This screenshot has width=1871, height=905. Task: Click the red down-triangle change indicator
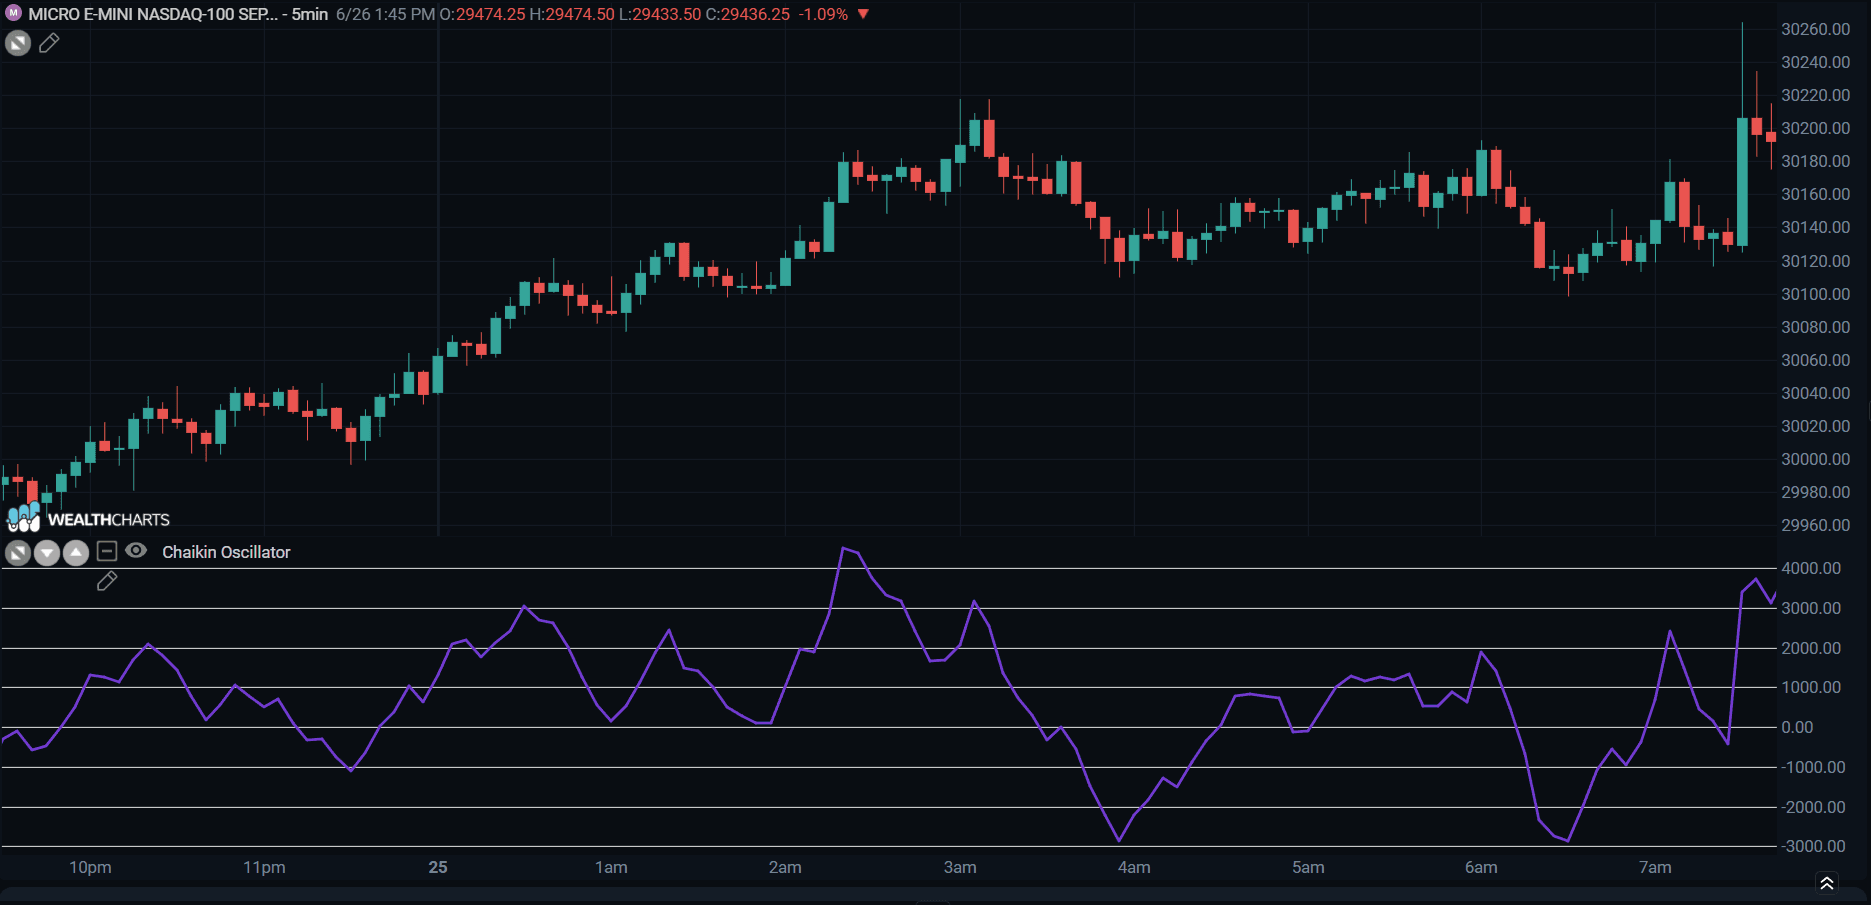pyautogui.click(x=863, y=14)
